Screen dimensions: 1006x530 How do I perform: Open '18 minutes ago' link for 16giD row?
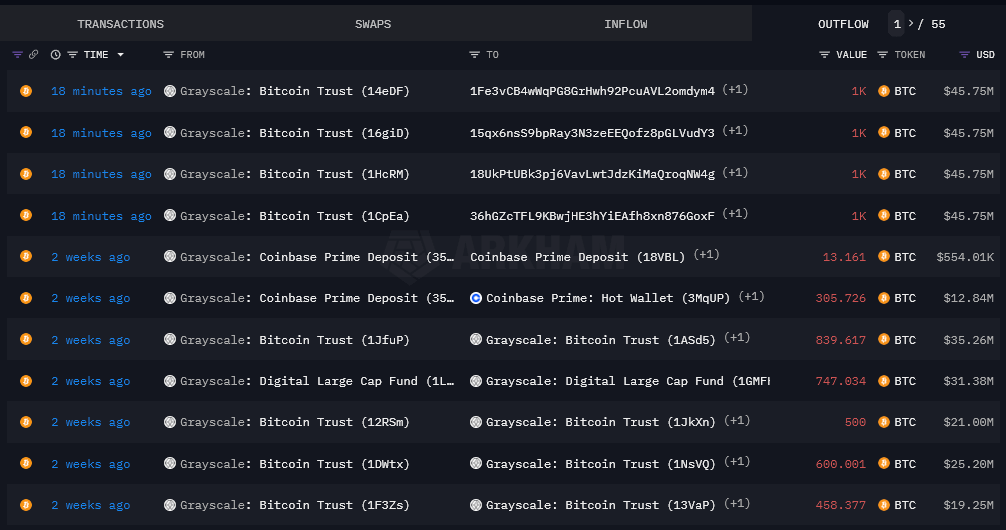point(101,133)
